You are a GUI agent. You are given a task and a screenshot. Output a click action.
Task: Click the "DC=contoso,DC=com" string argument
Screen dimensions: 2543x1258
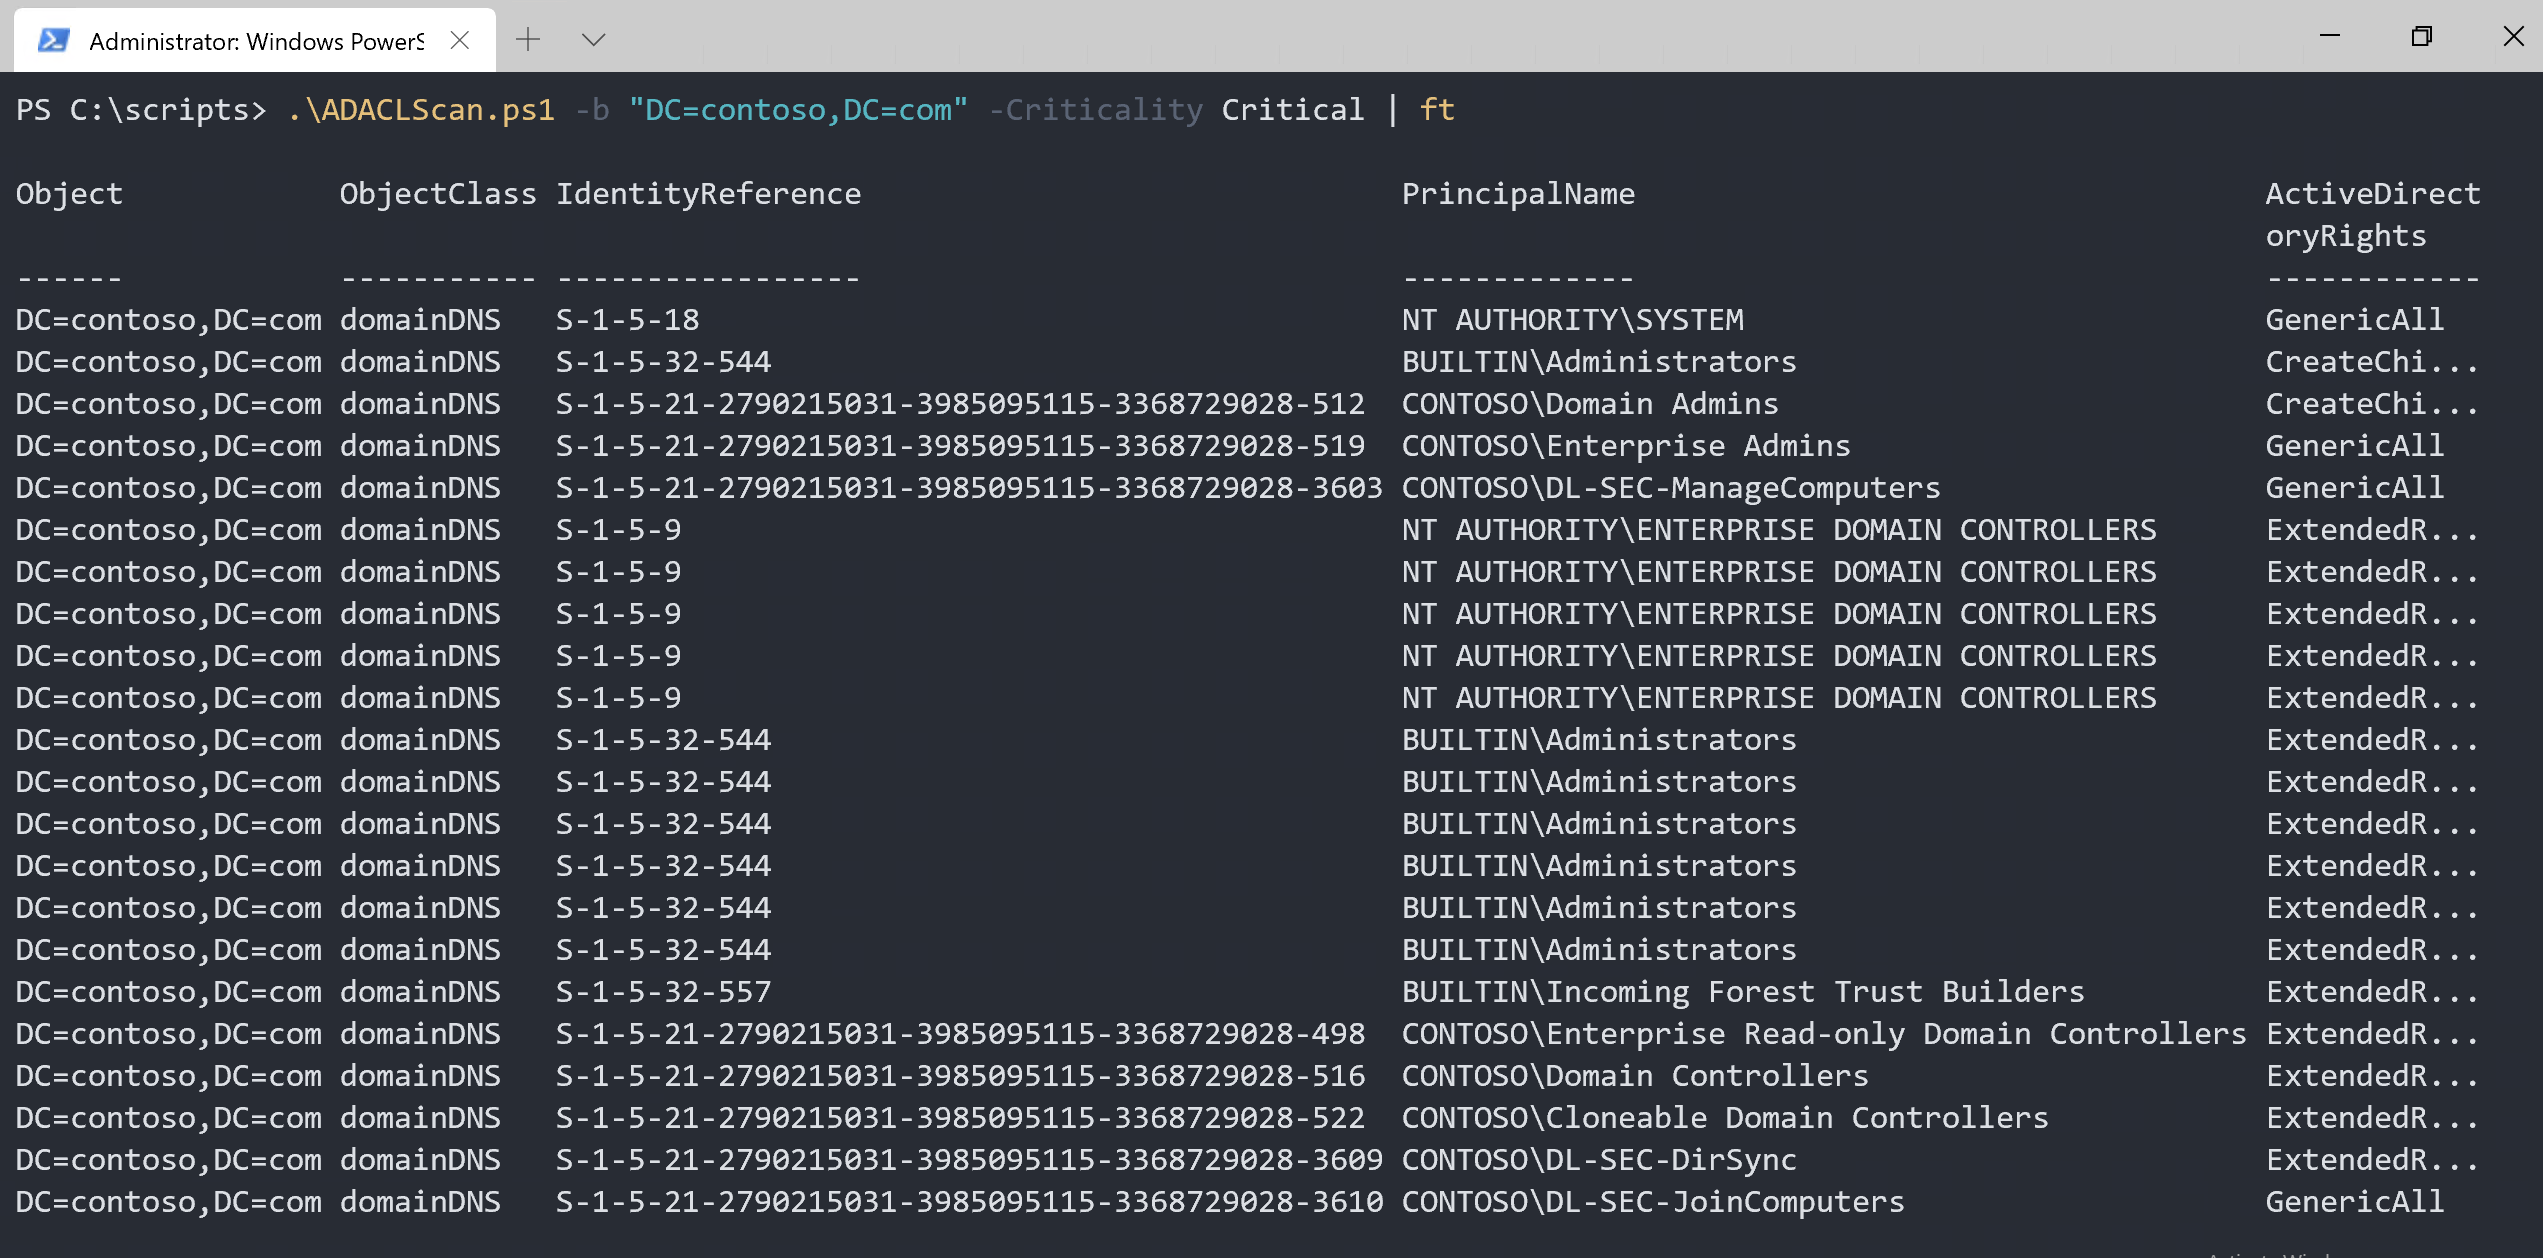798,109
